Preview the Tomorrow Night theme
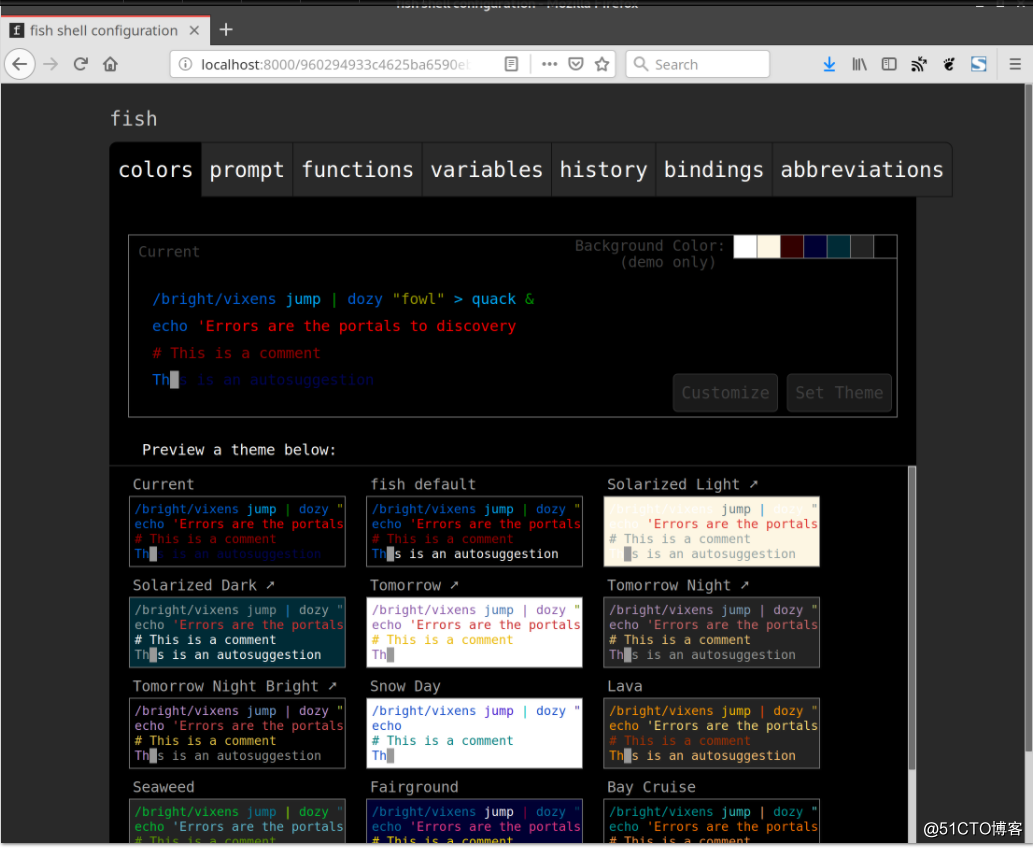1033x848 pixels. tap(712, 633)
